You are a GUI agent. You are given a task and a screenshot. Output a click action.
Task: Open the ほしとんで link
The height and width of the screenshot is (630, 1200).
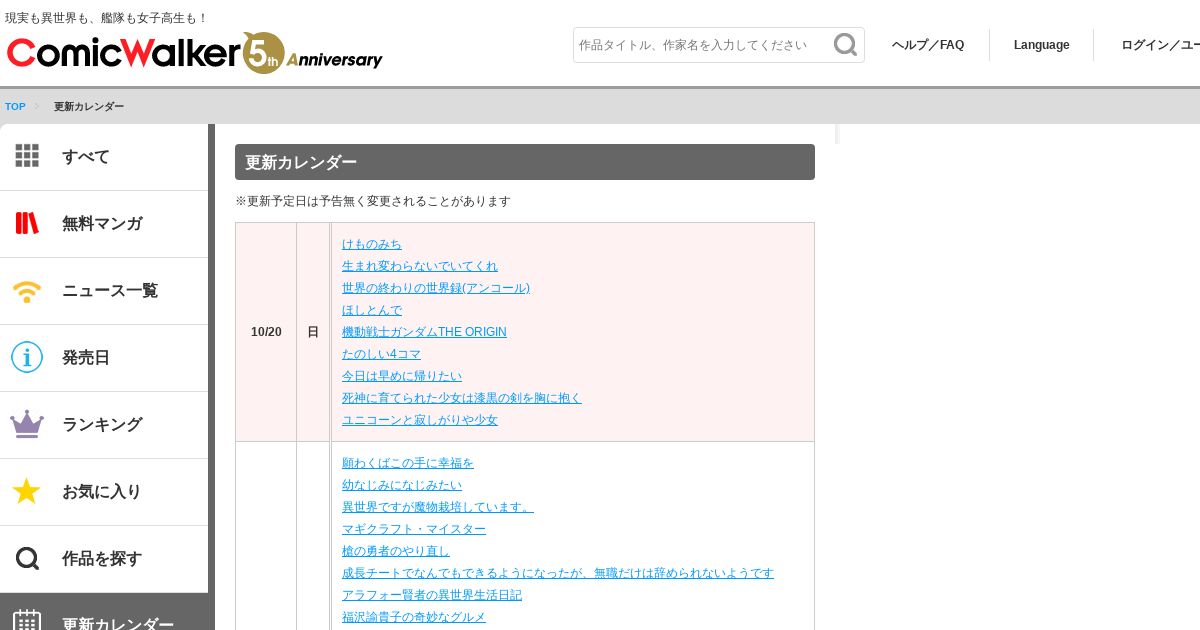pos(372,310)
